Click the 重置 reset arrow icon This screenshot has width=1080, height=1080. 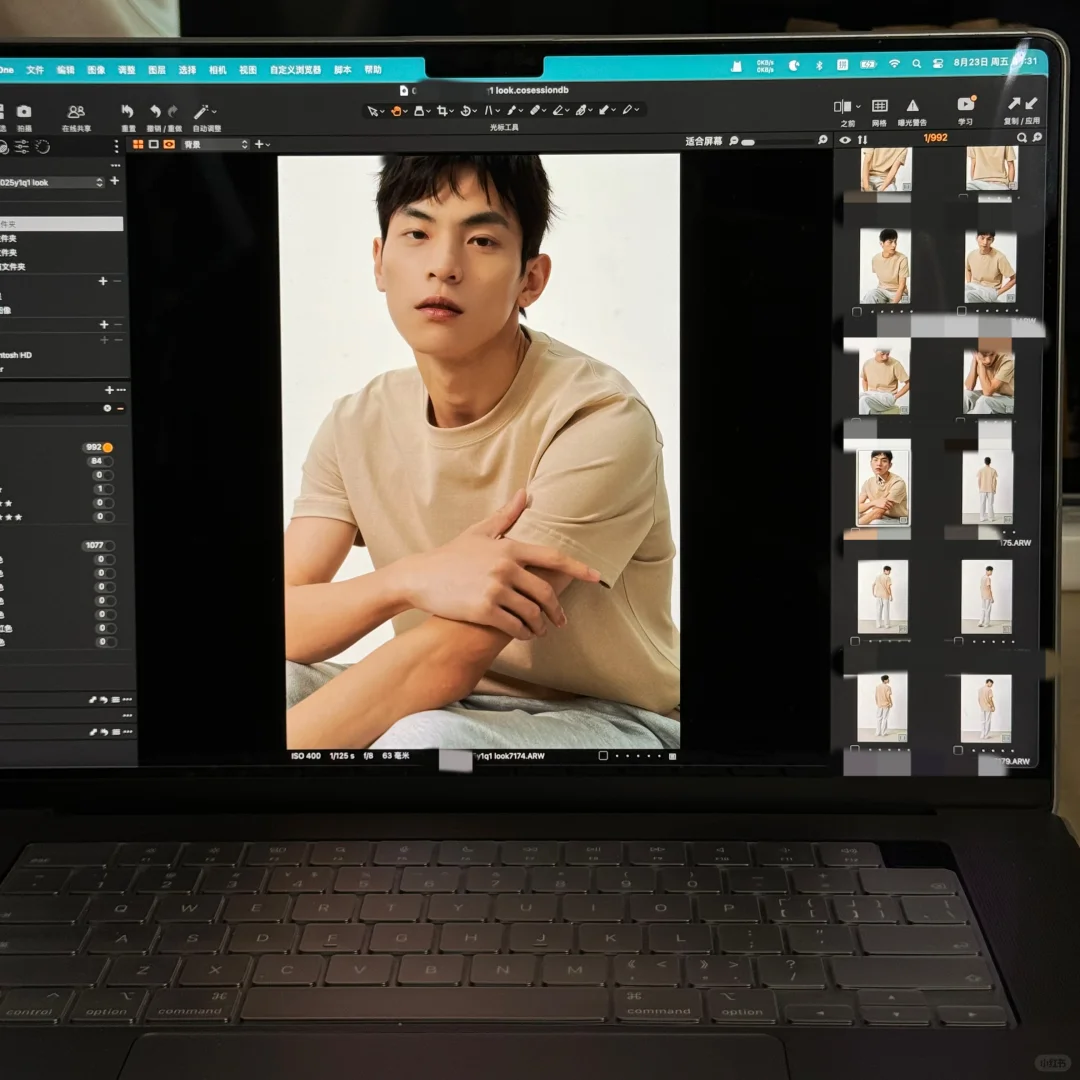coord(127,111)
